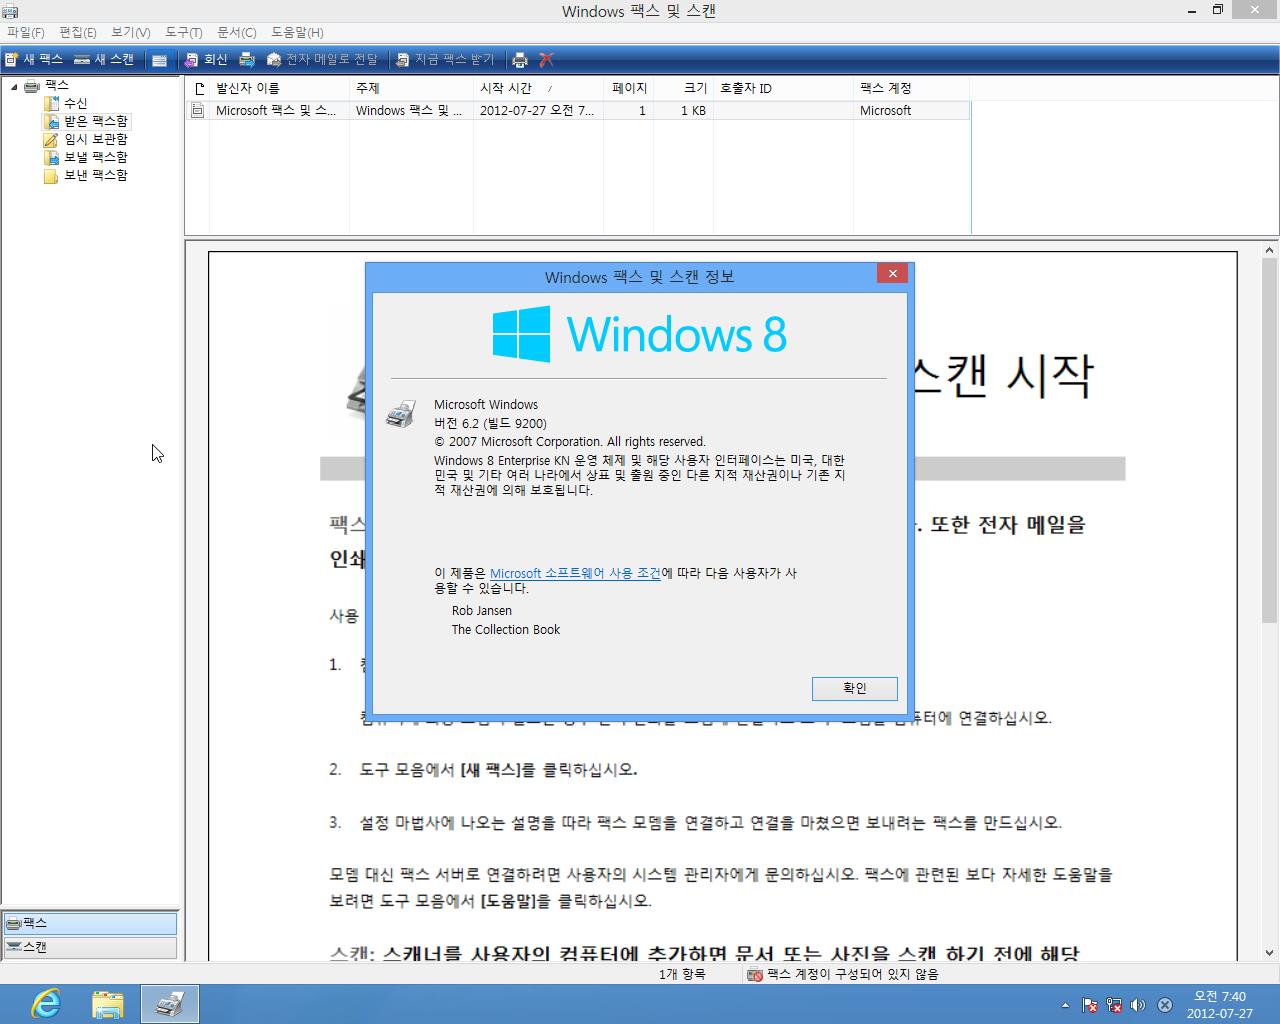1280x1024 pixels.
Task: Open the Microsoft 소프트웨어 사용 조건 link
Action: 575,573
